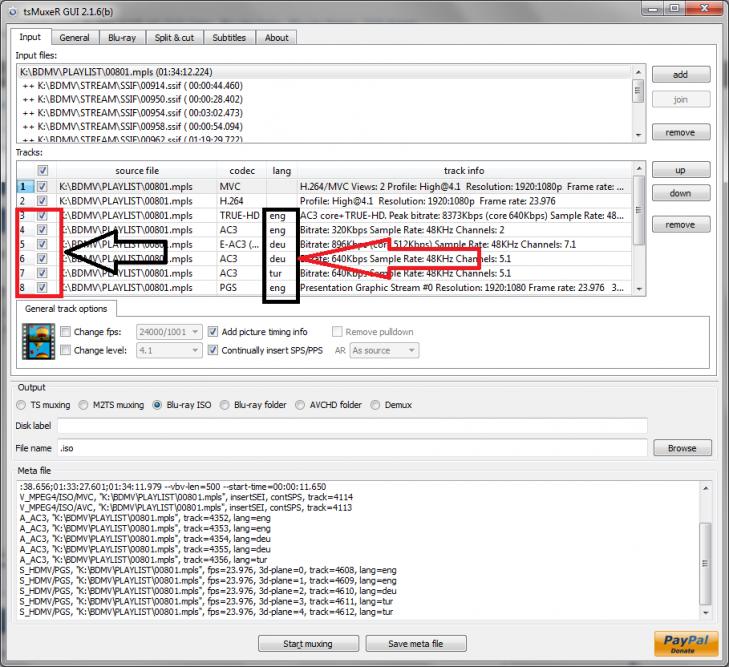Open the AR As source dropdown

click(383, 351)
